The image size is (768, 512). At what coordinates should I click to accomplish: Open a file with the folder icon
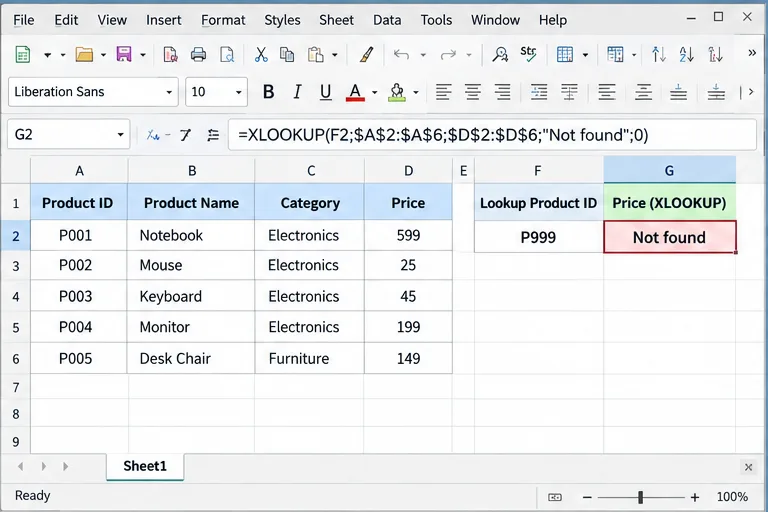click(84, 54)
